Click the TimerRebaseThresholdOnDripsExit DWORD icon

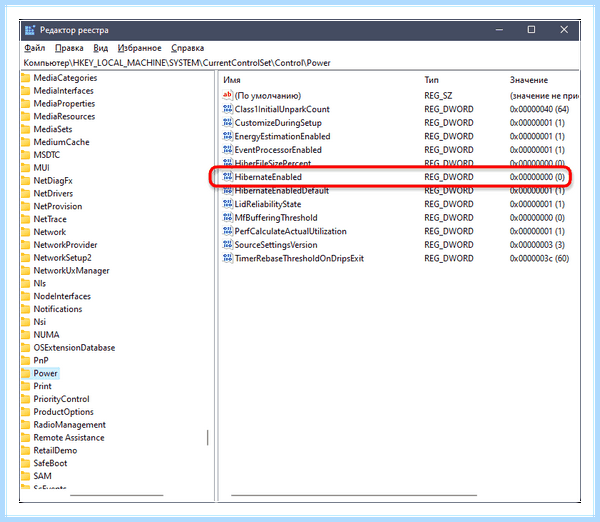click(x=227, y=258)
